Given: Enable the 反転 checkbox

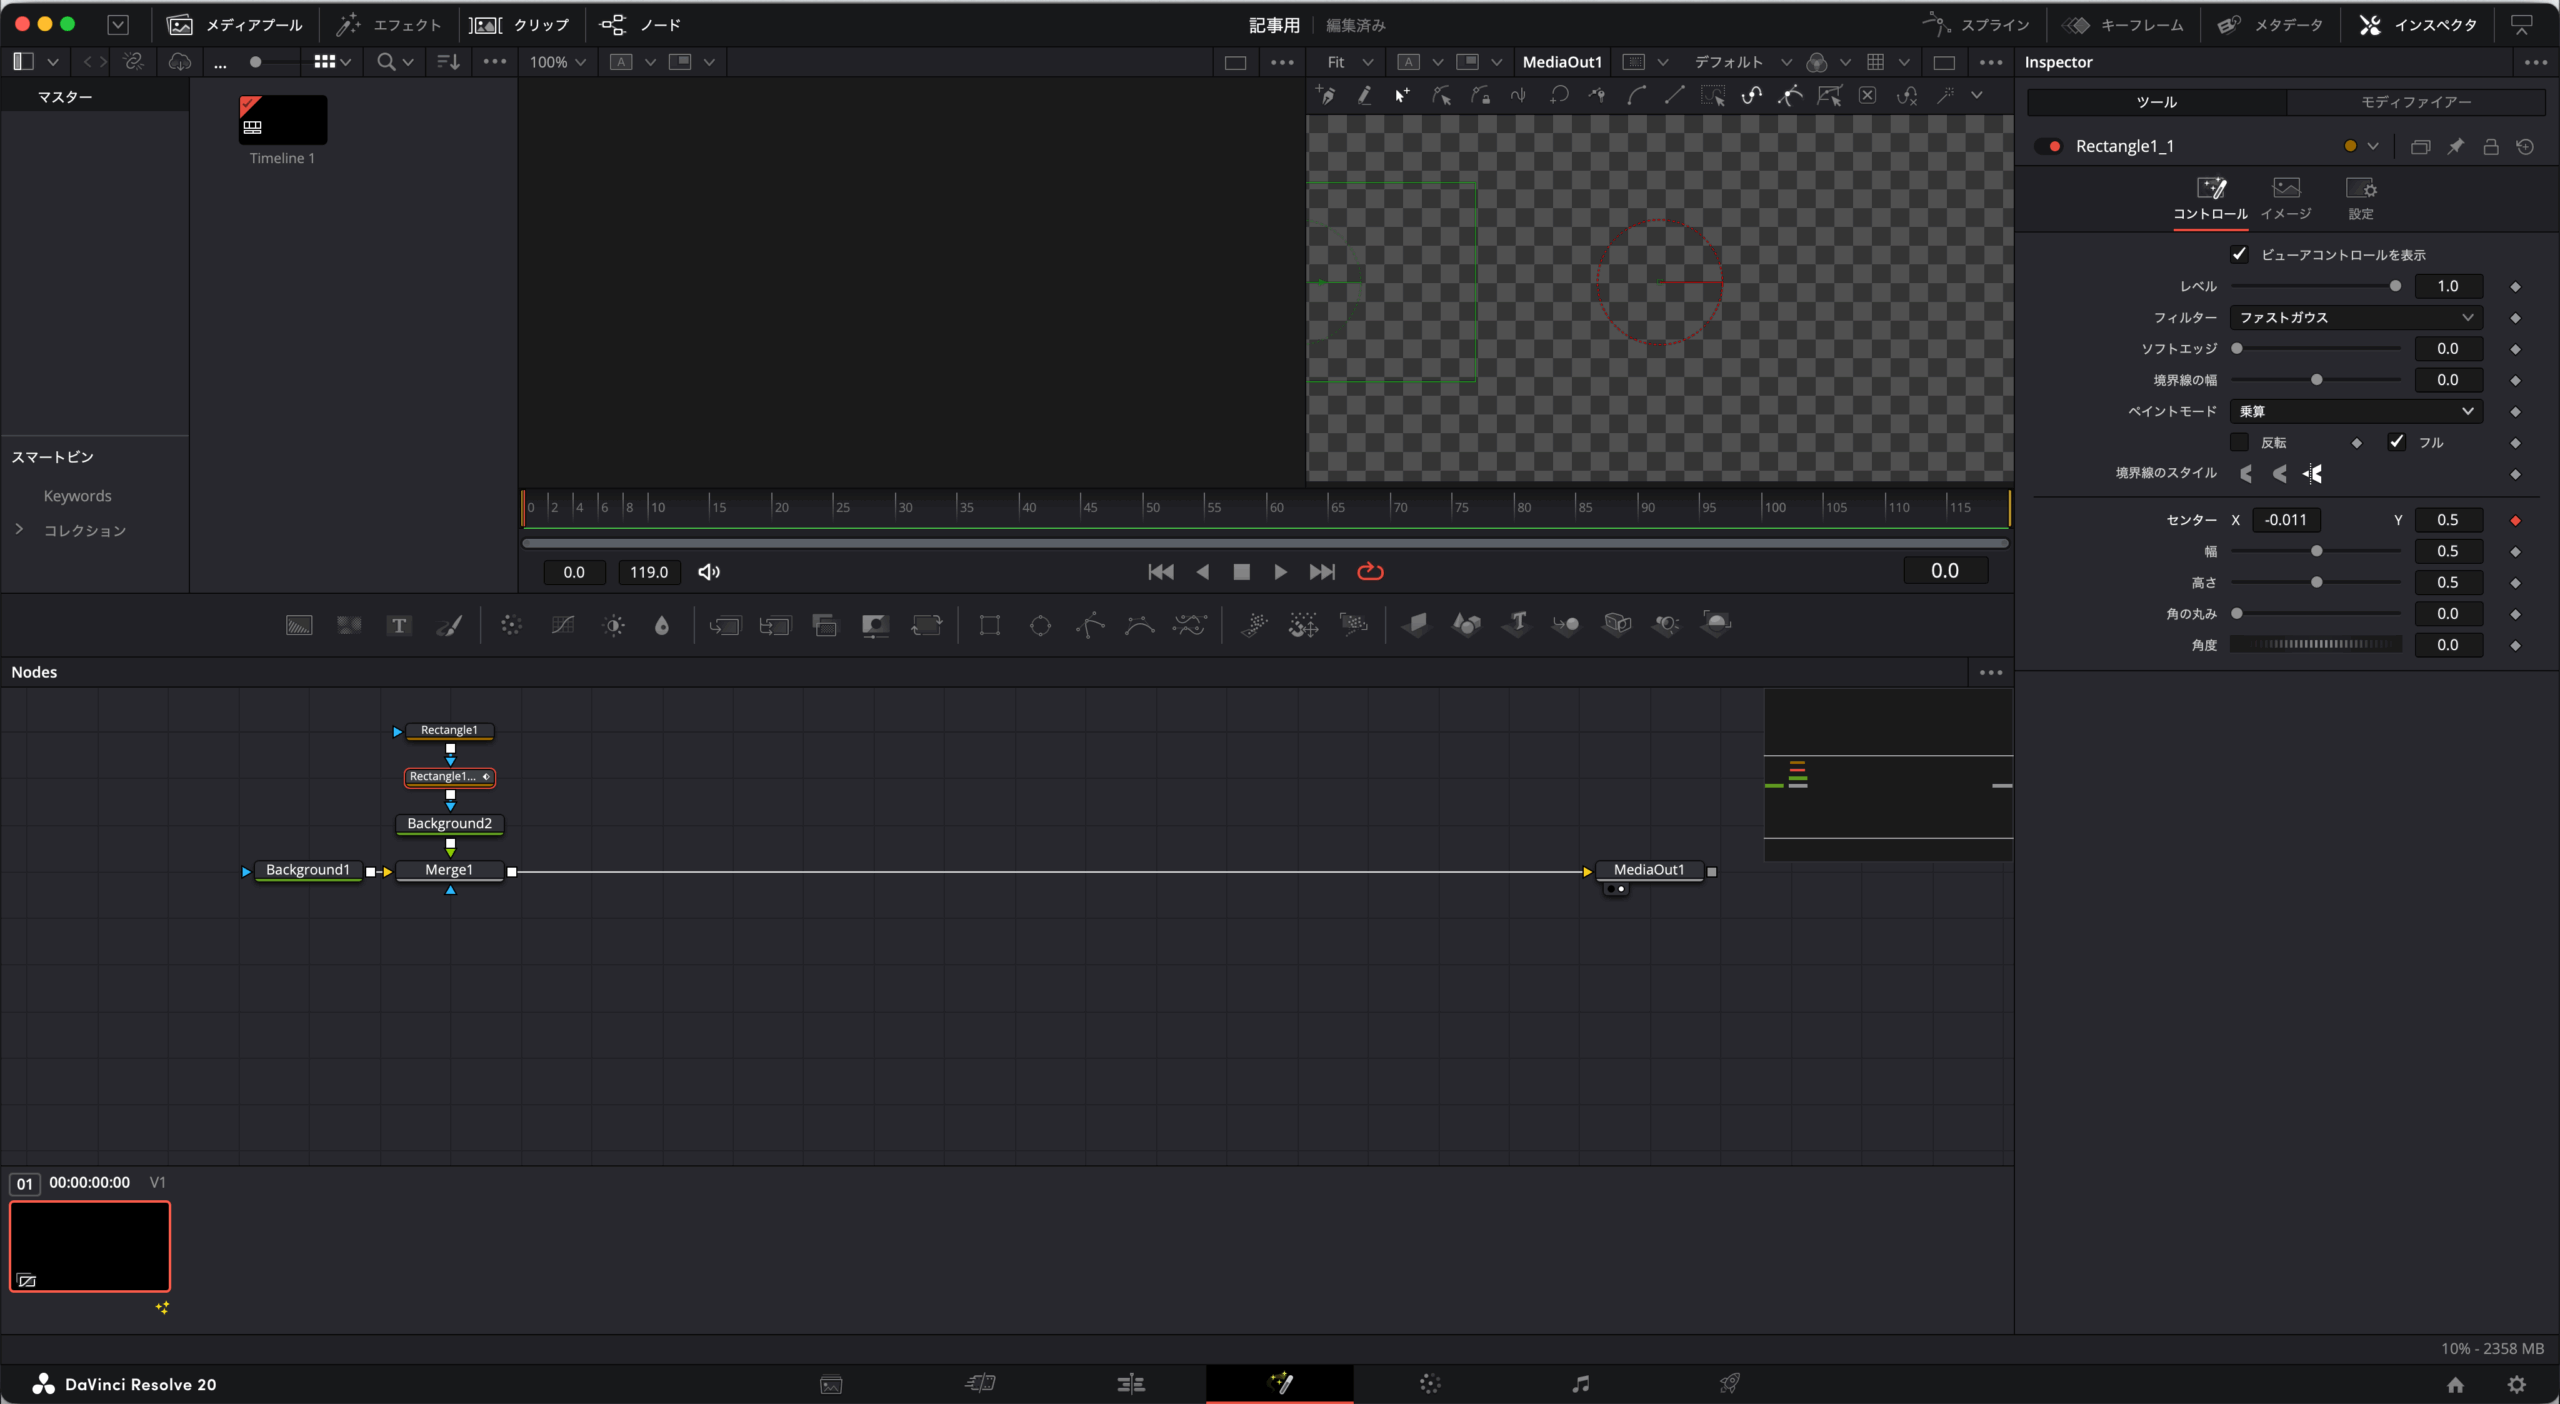Looking at the screenshot, I should coord(2239,442).
